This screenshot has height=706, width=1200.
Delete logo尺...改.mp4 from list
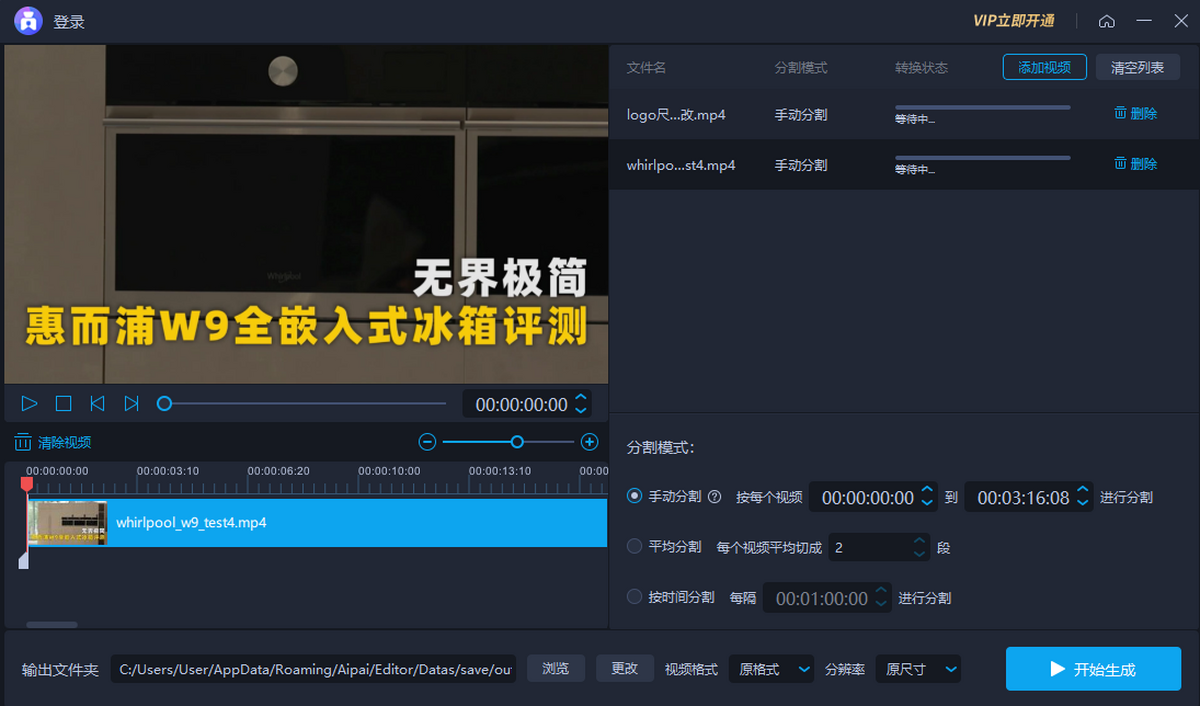(x=1136, y=114)
